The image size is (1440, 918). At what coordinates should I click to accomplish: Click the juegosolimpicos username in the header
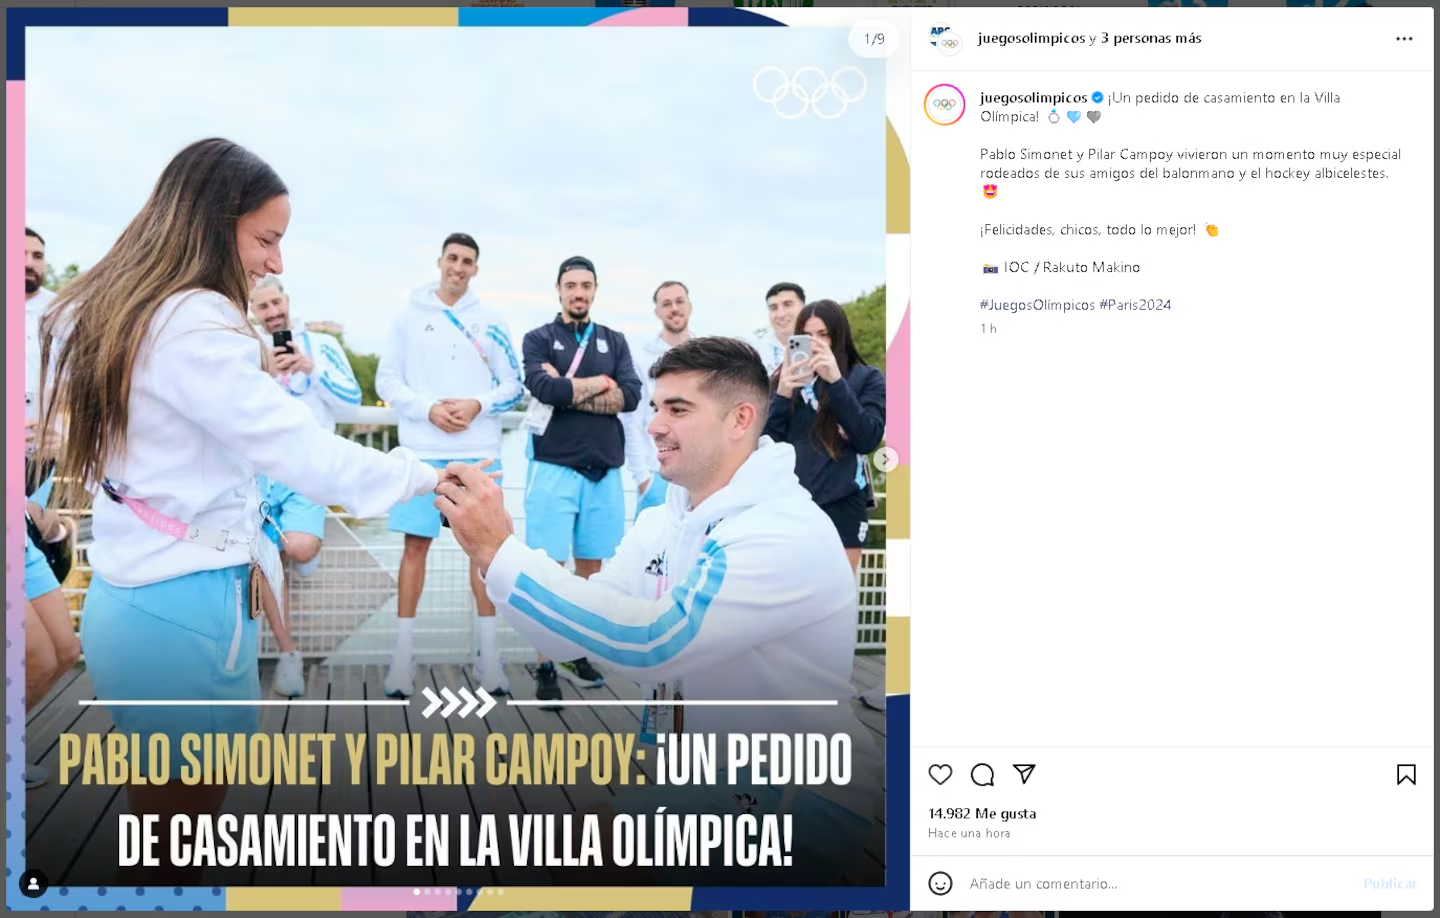(1031, 38)
